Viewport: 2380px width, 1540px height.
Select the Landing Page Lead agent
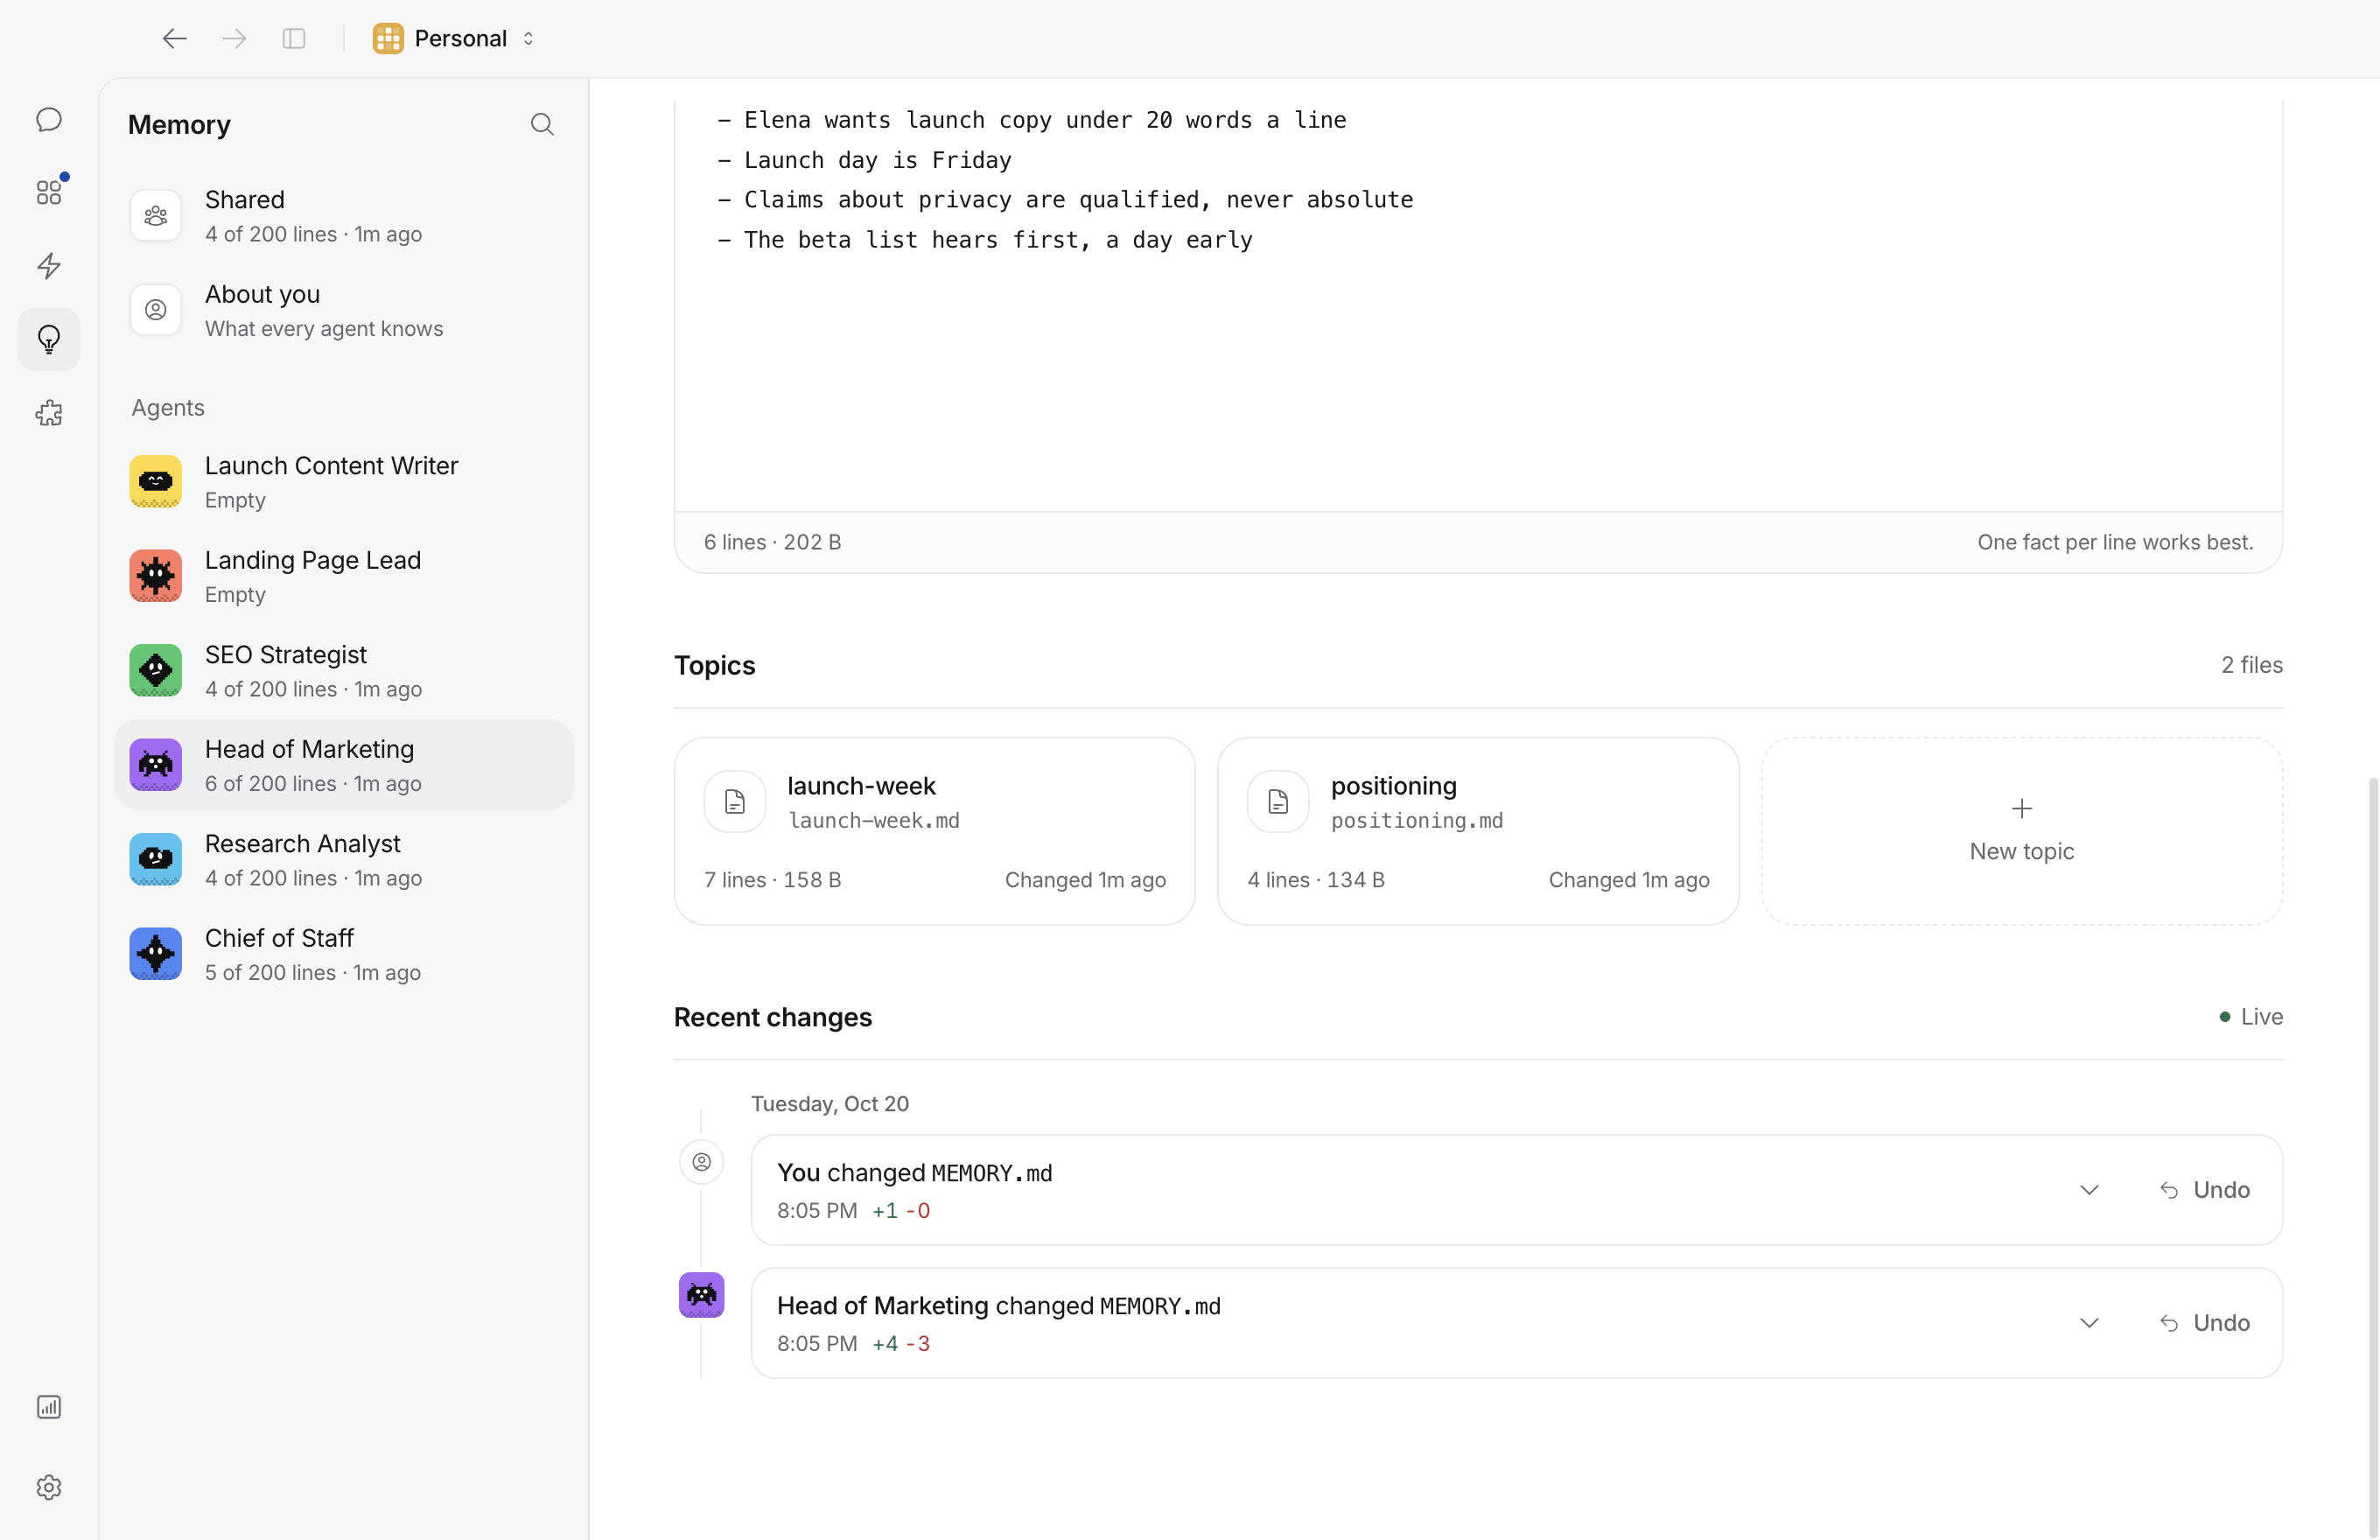[x=344, y=577]
